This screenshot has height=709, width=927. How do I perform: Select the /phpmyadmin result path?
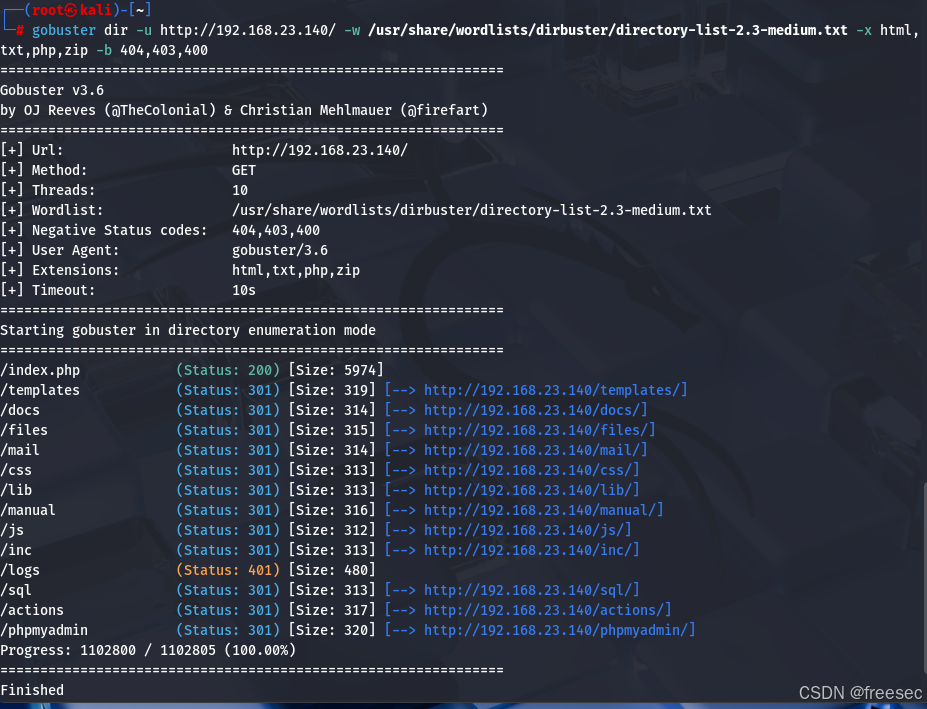(x=44, y=630)
